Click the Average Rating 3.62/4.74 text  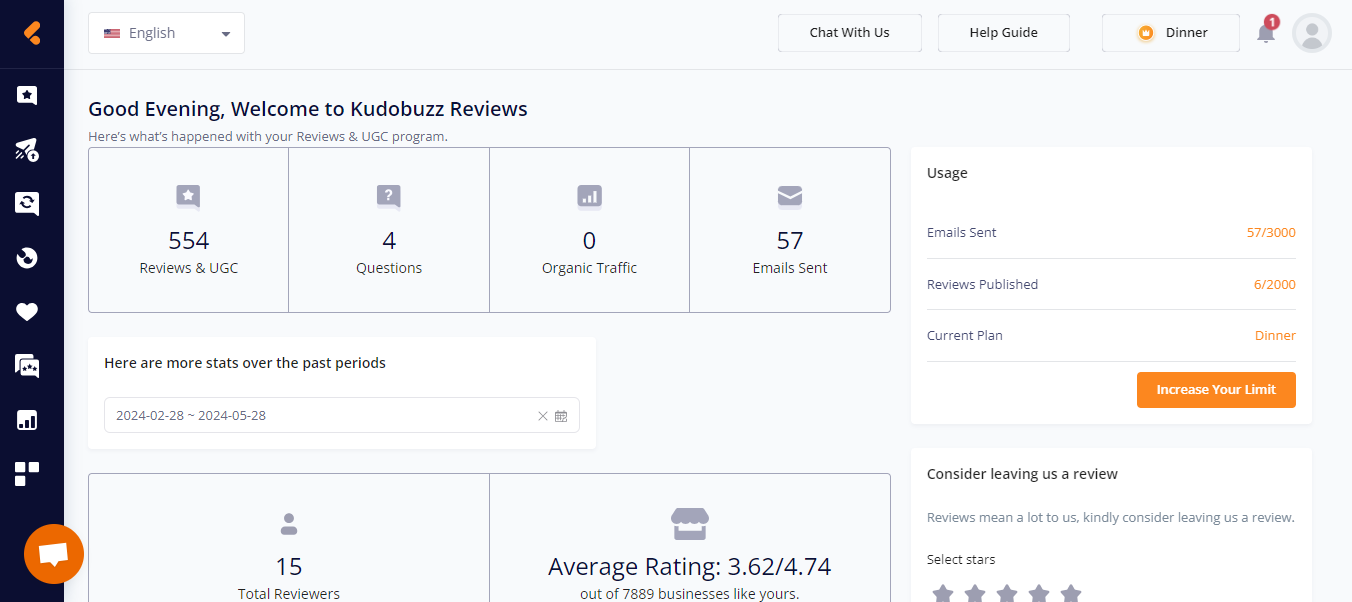(690, 567)
